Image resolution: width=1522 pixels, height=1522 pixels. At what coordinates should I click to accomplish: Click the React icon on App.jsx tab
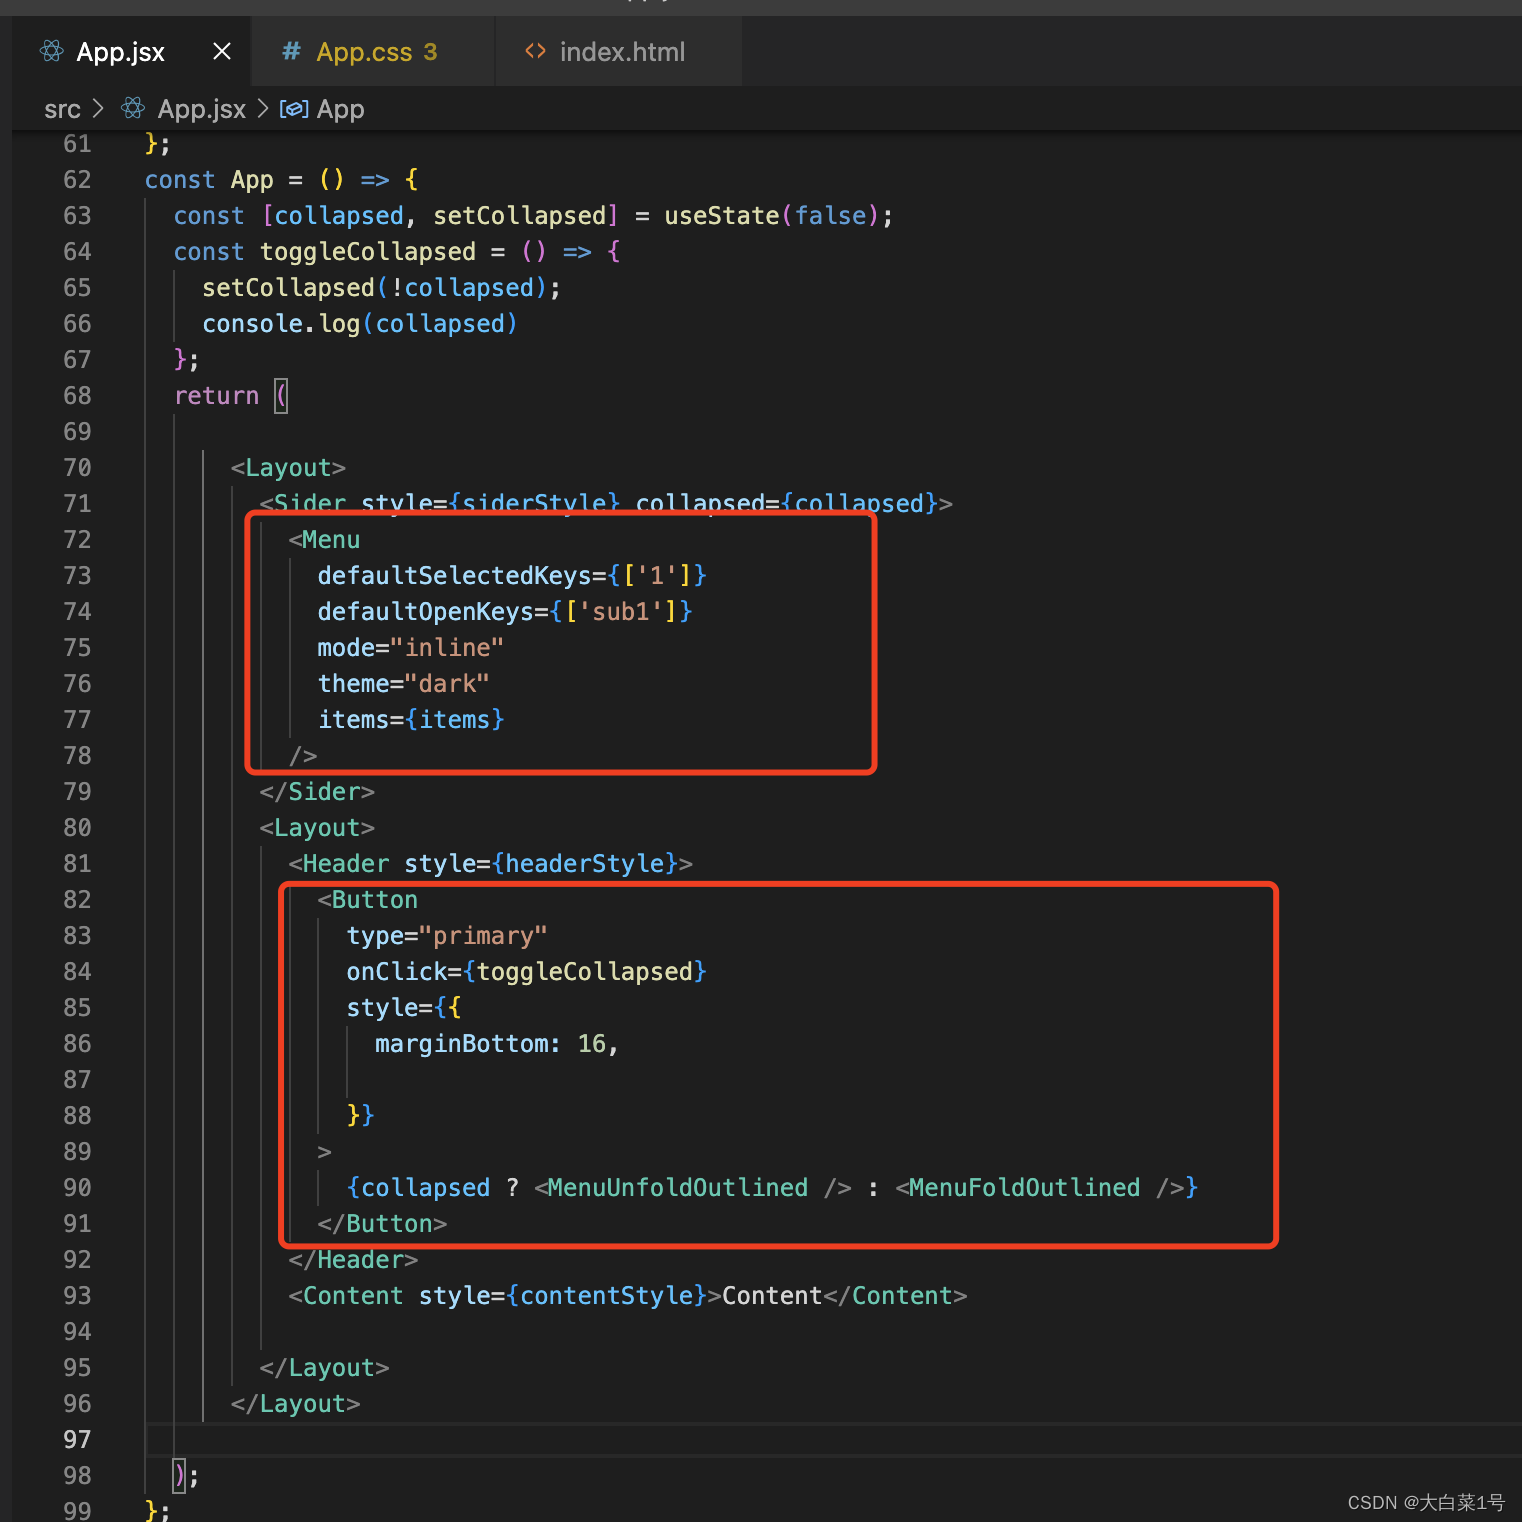52,51
